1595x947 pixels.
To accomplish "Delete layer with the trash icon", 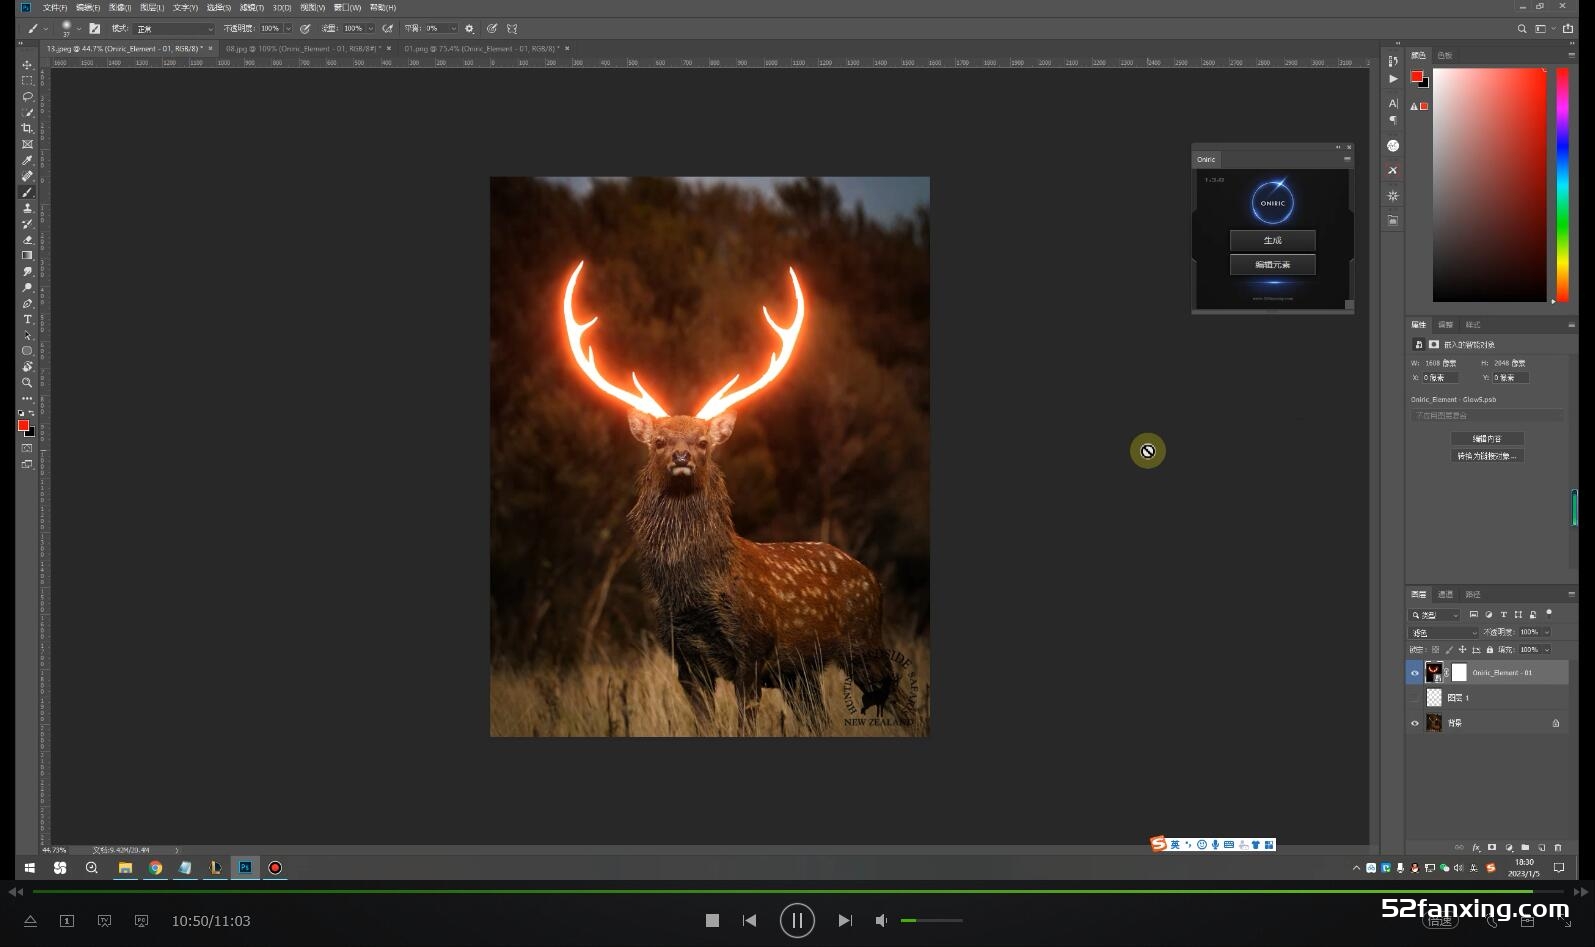I will [x=1558, y=847].
